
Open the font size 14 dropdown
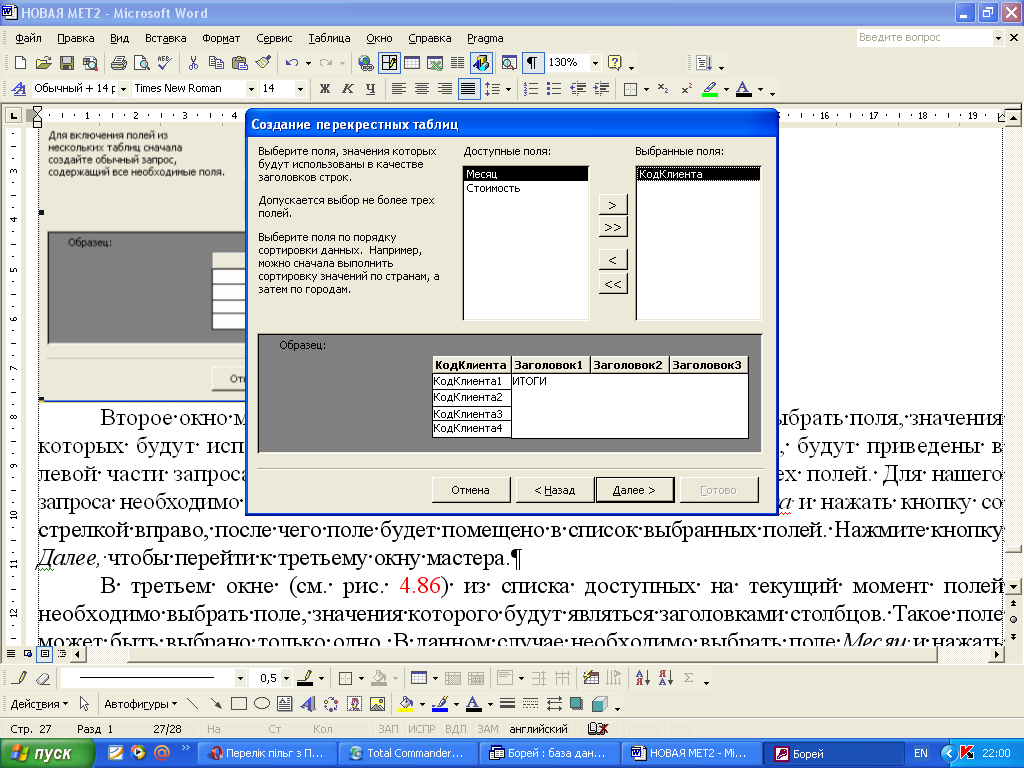point(300,89)
